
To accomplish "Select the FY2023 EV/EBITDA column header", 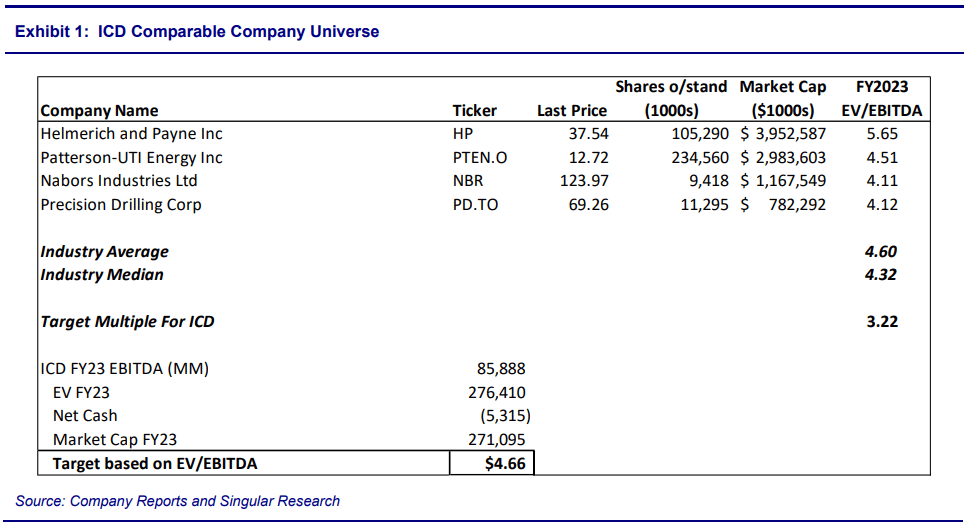I will pyautogui.click(x=883, y=98).
